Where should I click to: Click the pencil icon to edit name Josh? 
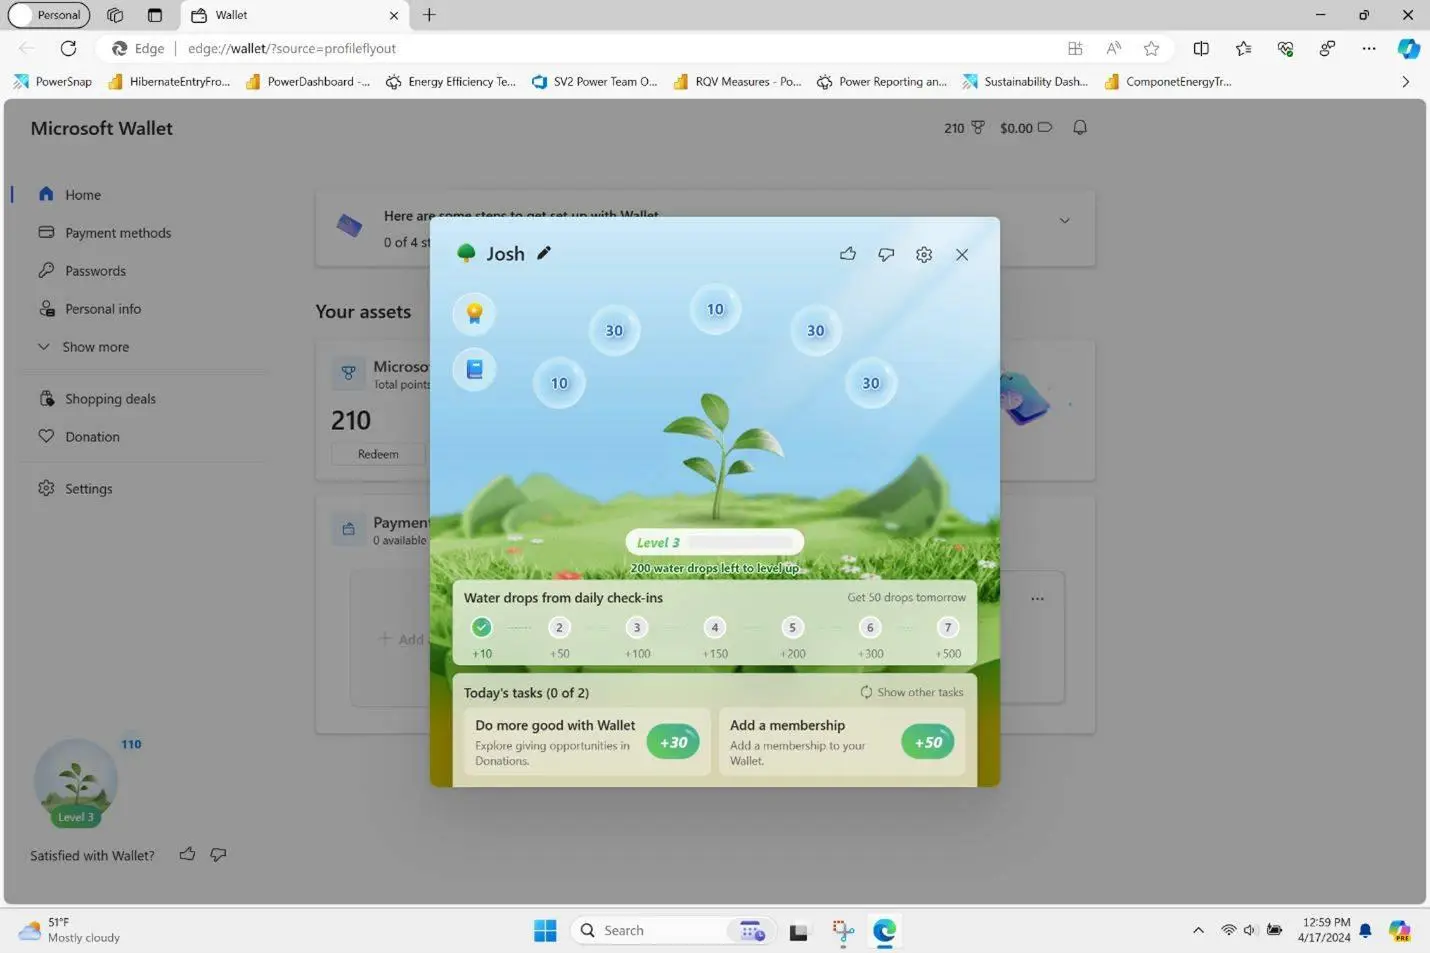coord(544,253)
